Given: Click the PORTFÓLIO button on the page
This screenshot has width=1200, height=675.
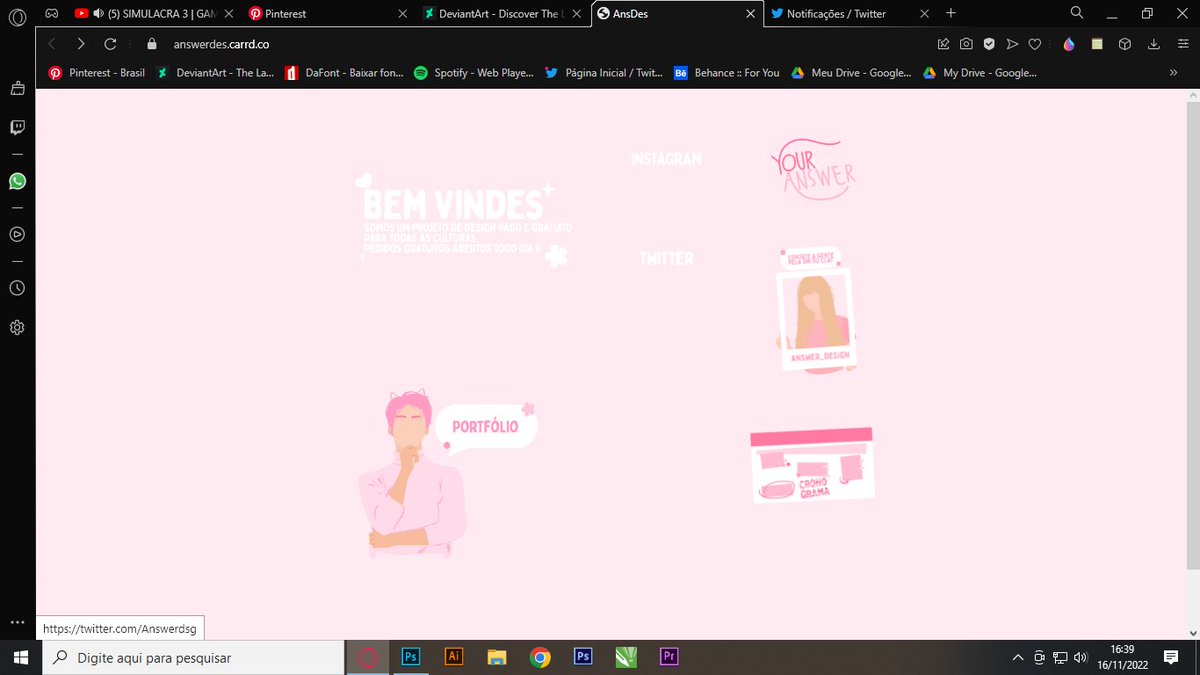Looking at the screenshot, I should pyautogui.click(x=485, y=426).
